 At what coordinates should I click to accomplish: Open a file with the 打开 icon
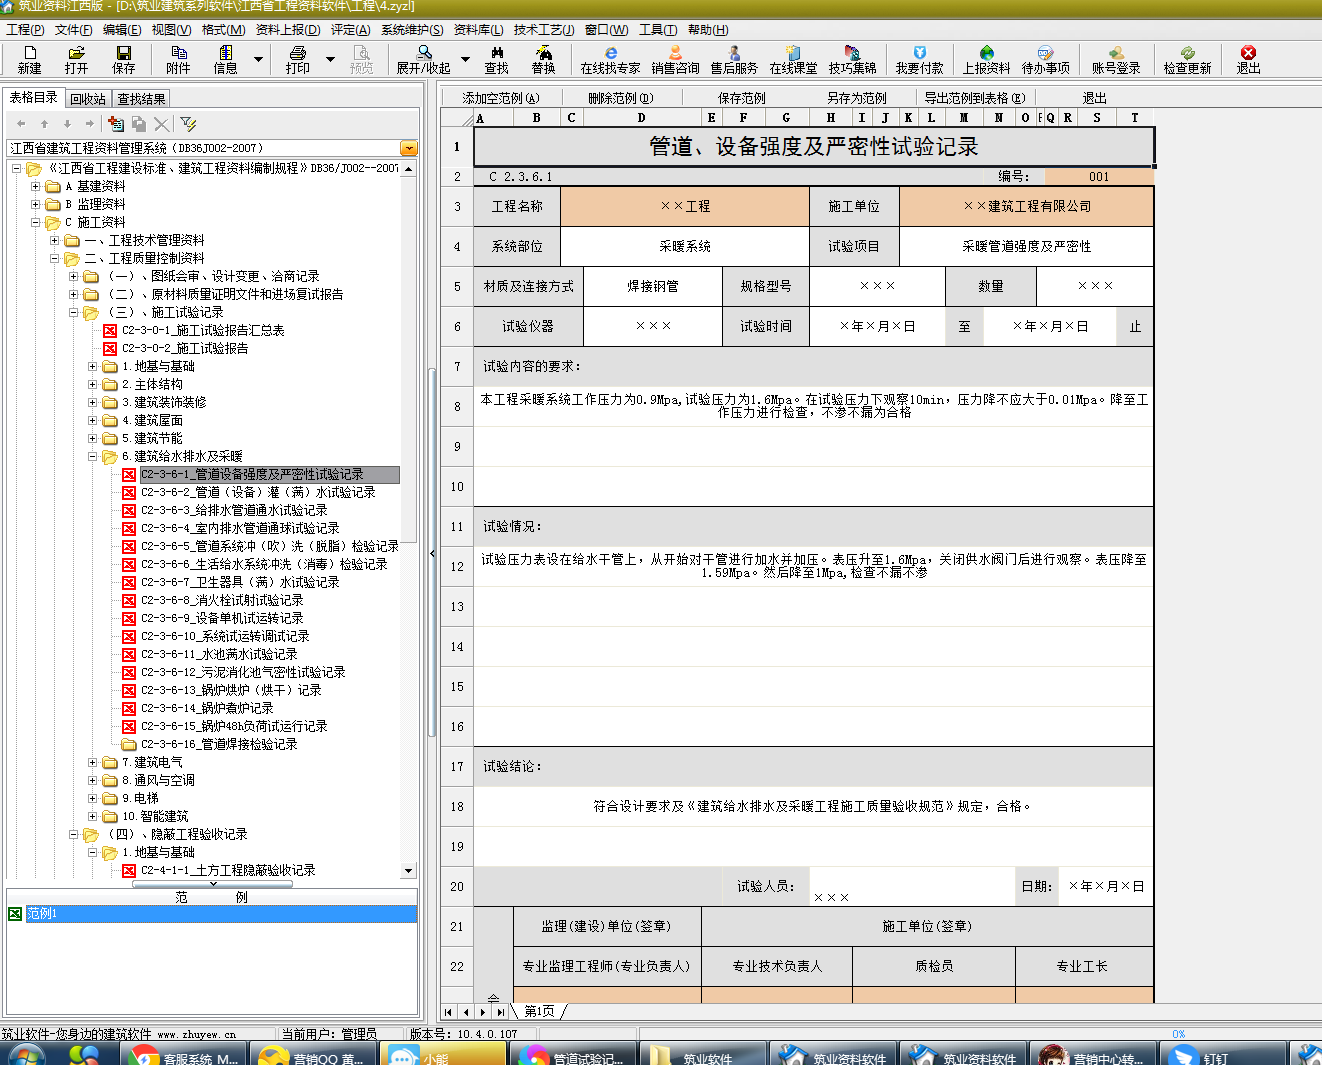76,59
